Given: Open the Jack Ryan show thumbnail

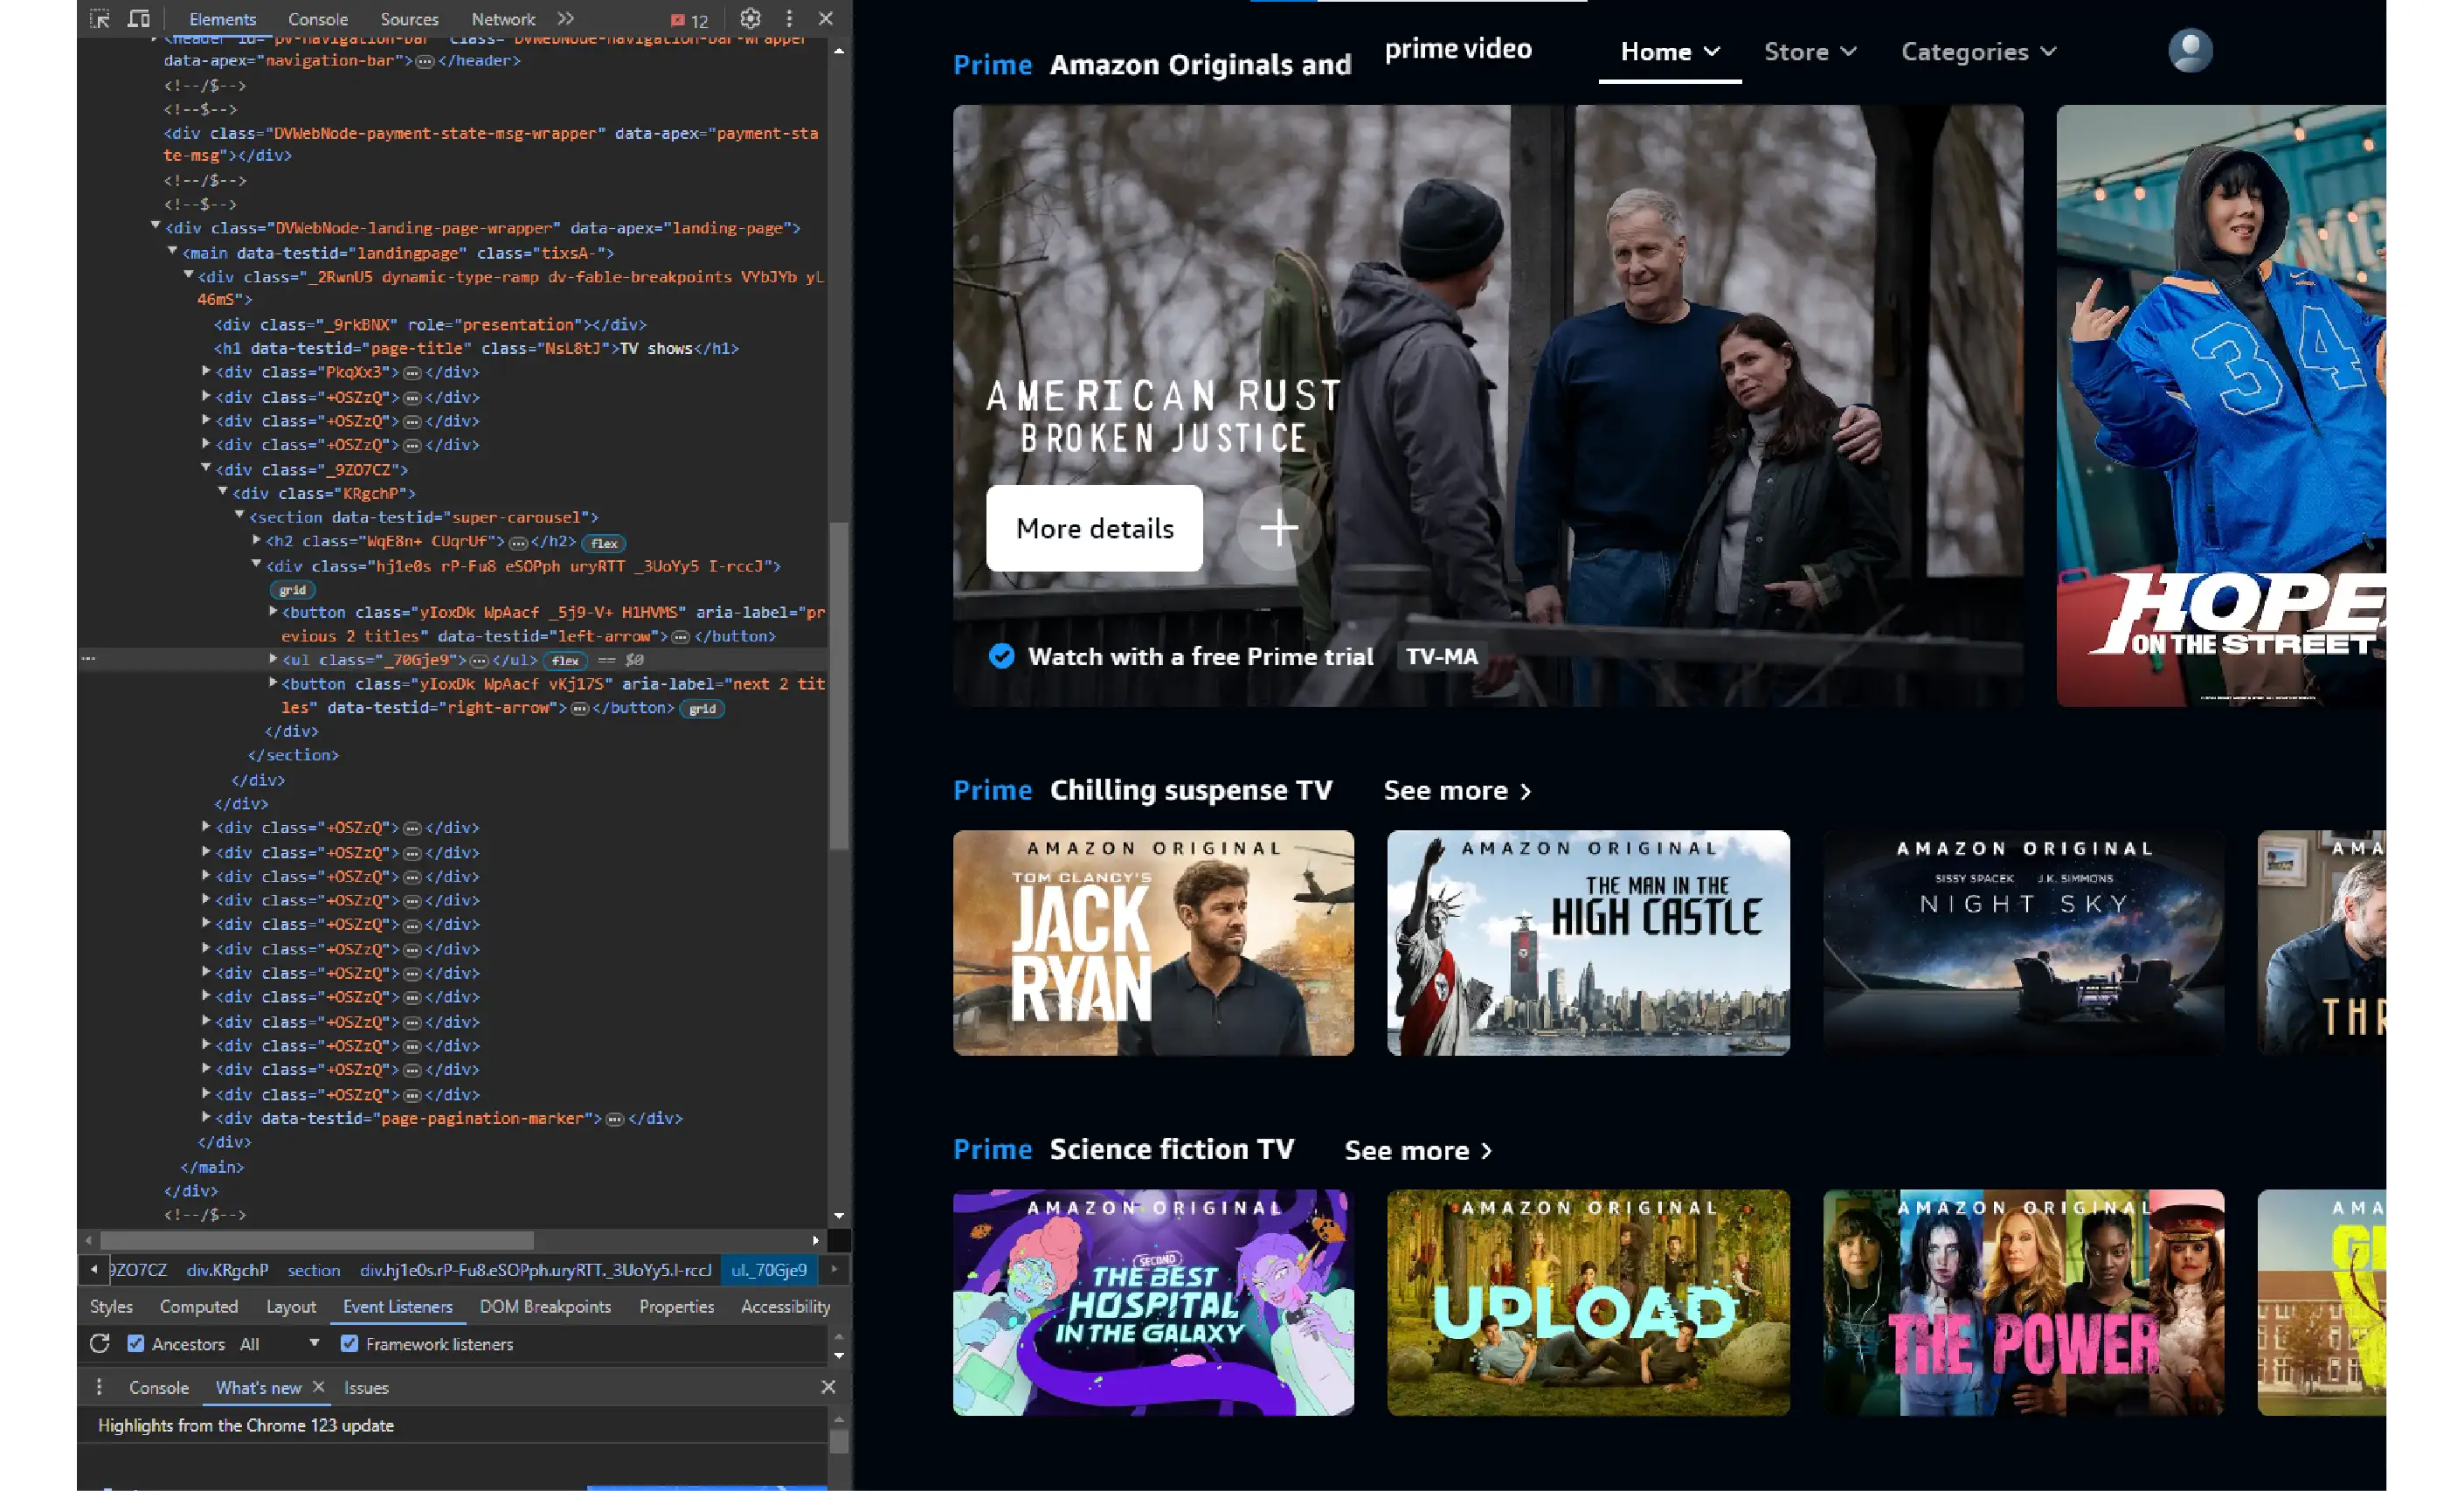Looking at the screenshot, I should pos(1153,942).
